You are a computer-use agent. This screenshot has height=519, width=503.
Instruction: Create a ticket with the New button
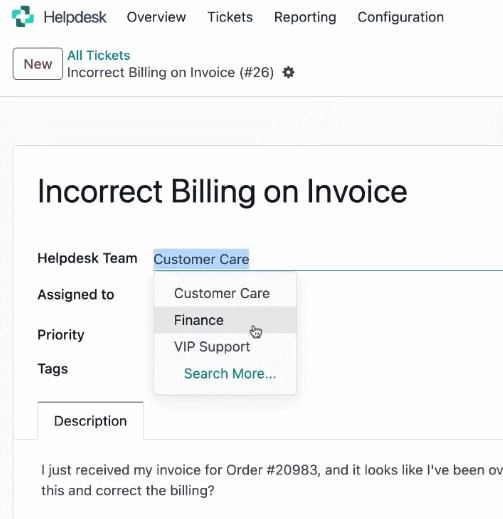[38, 64]
